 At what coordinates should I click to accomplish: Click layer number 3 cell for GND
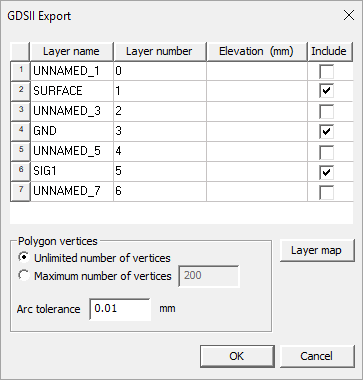pos(160,131)
